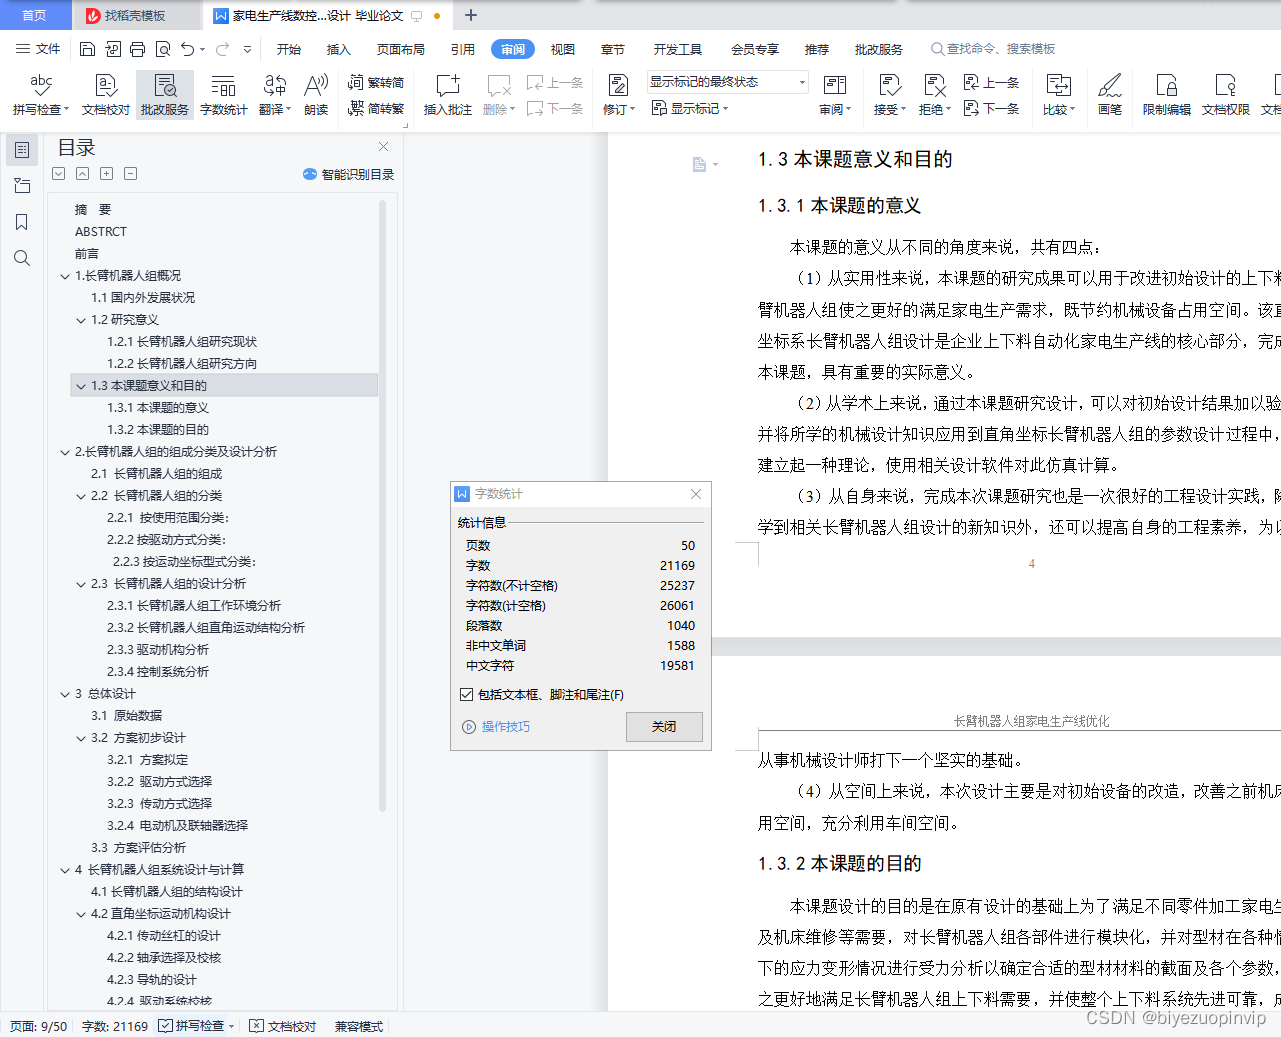Viewport: 1281px width, 1037px height.
Task: Open the 操作技巧 tips link
Action: [496, 727]
